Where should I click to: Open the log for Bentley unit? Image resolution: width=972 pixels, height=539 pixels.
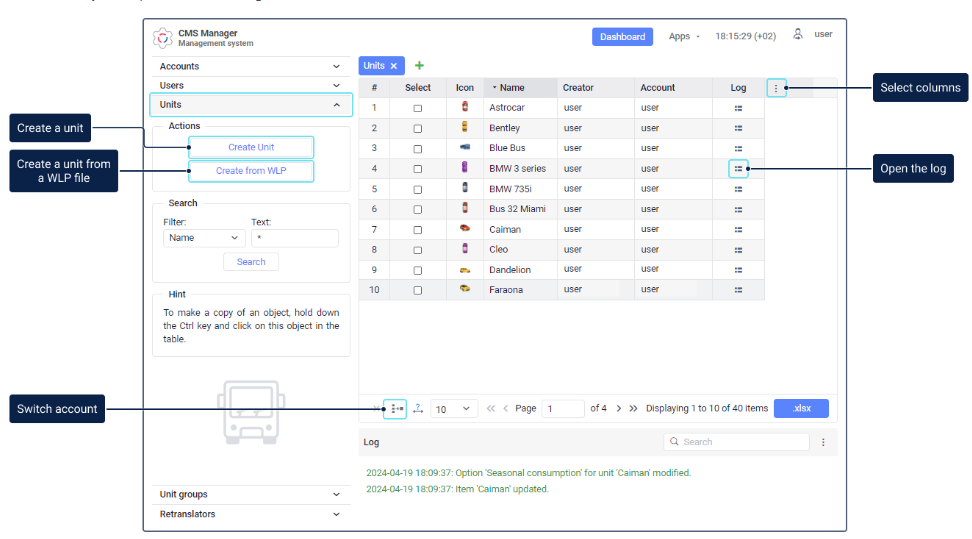pos(738,128)
